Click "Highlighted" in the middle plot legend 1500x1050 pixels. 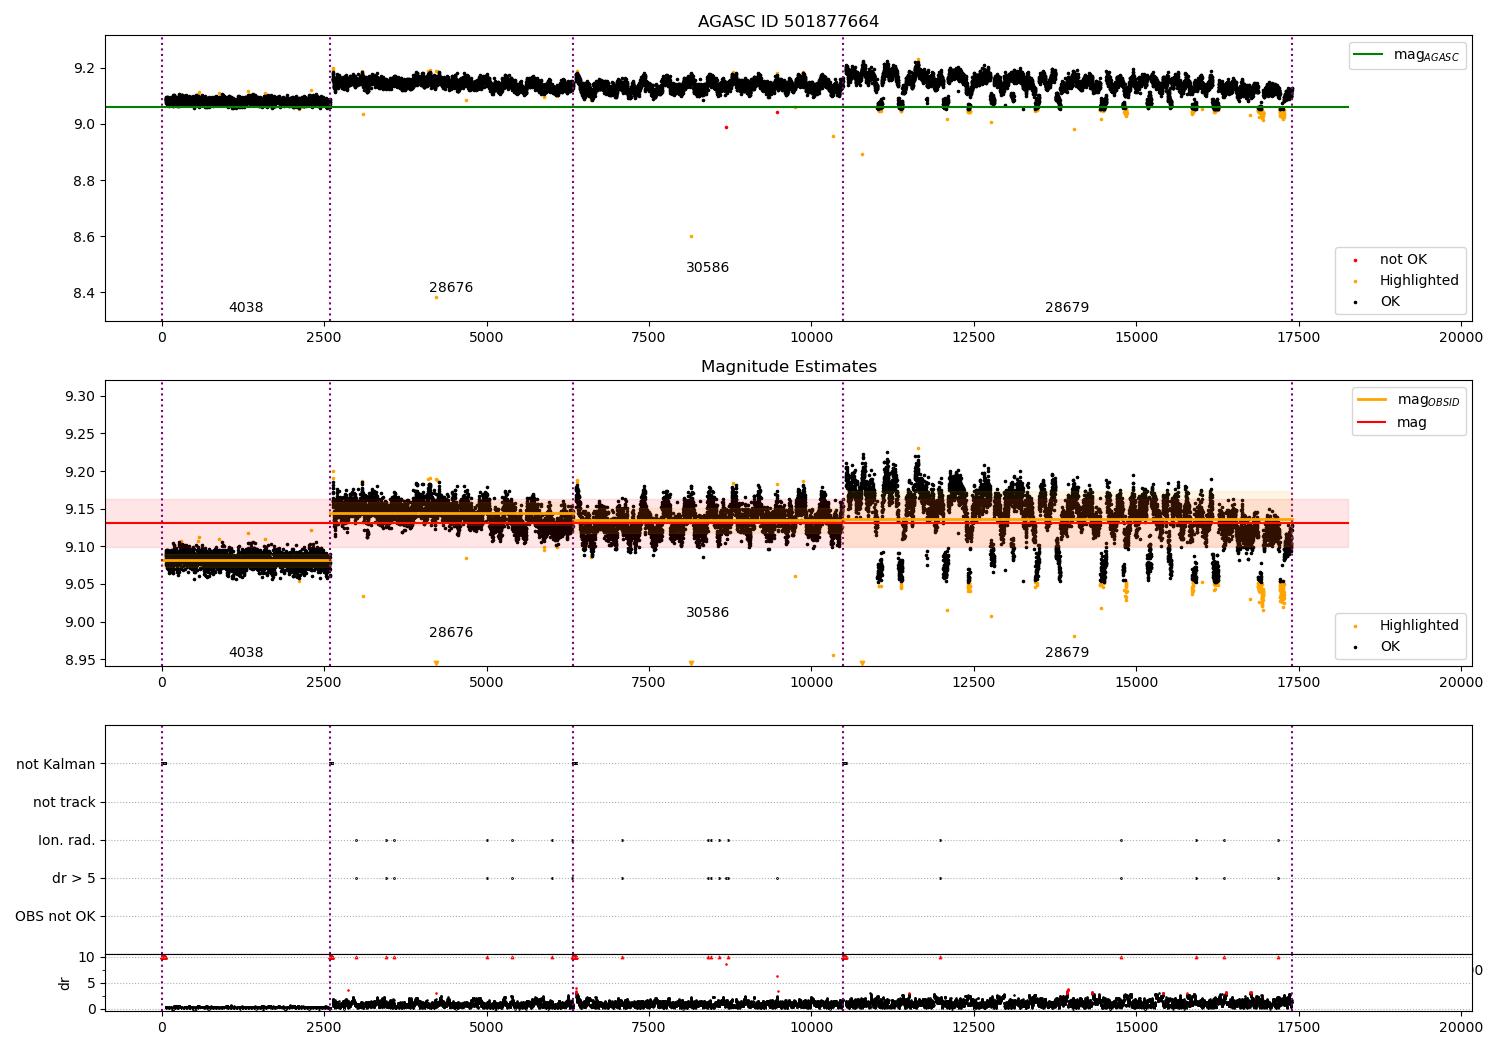pos(1407,626)
